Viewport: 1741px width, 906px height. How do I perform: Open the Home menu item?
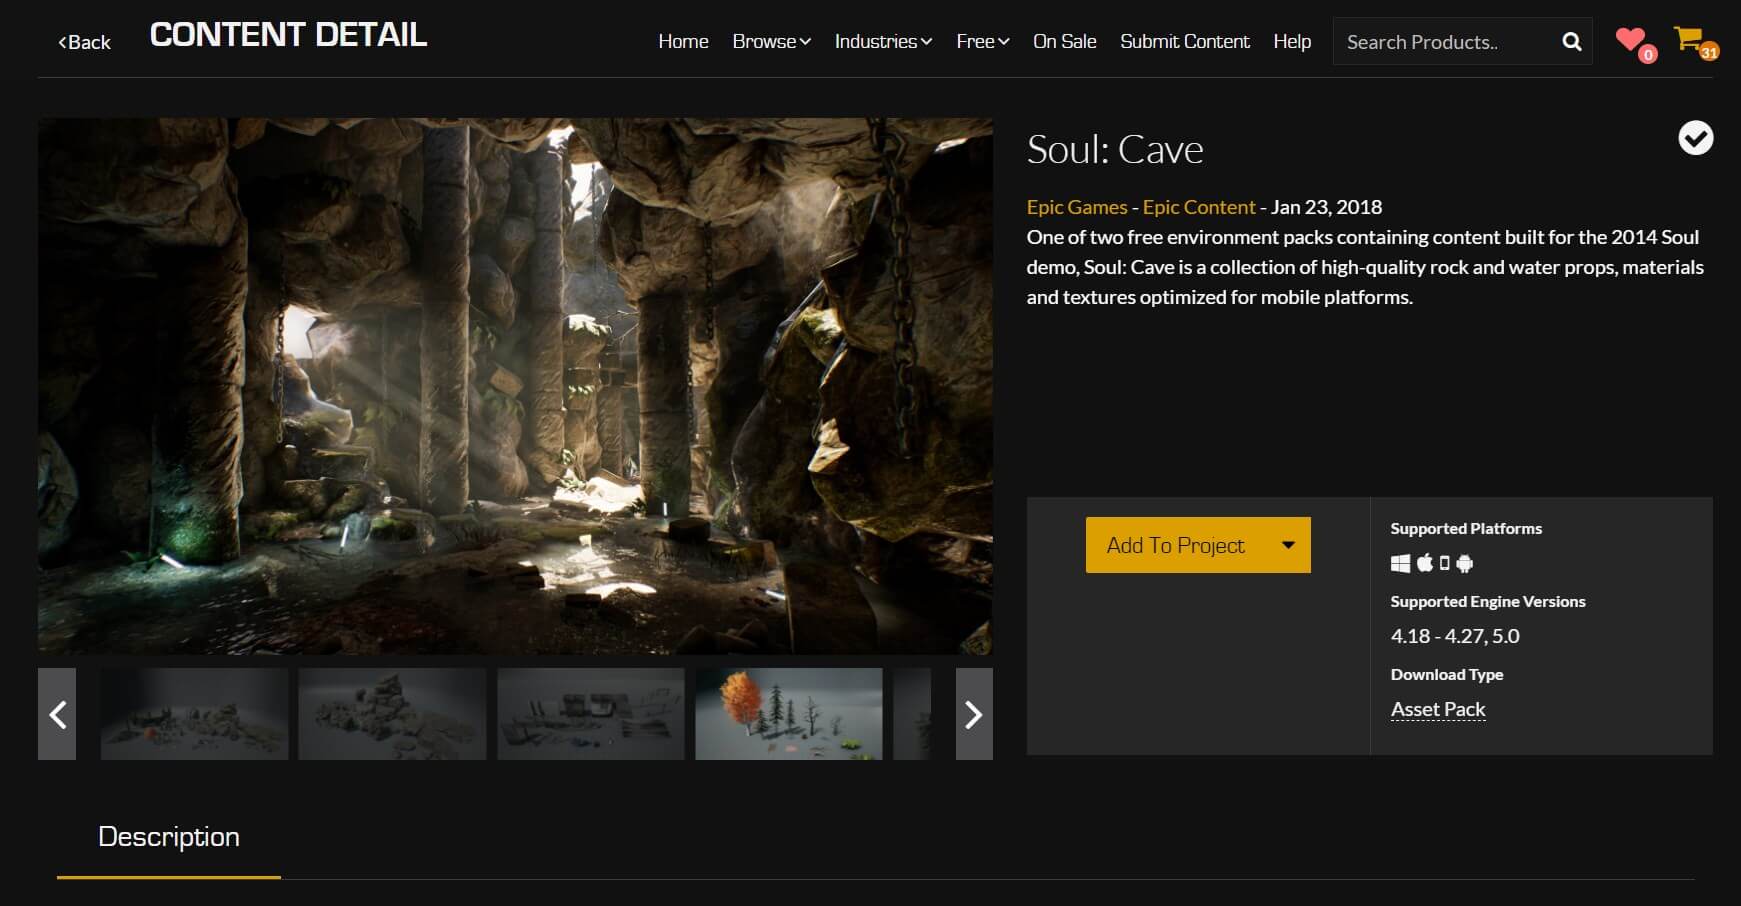[683, 41]
